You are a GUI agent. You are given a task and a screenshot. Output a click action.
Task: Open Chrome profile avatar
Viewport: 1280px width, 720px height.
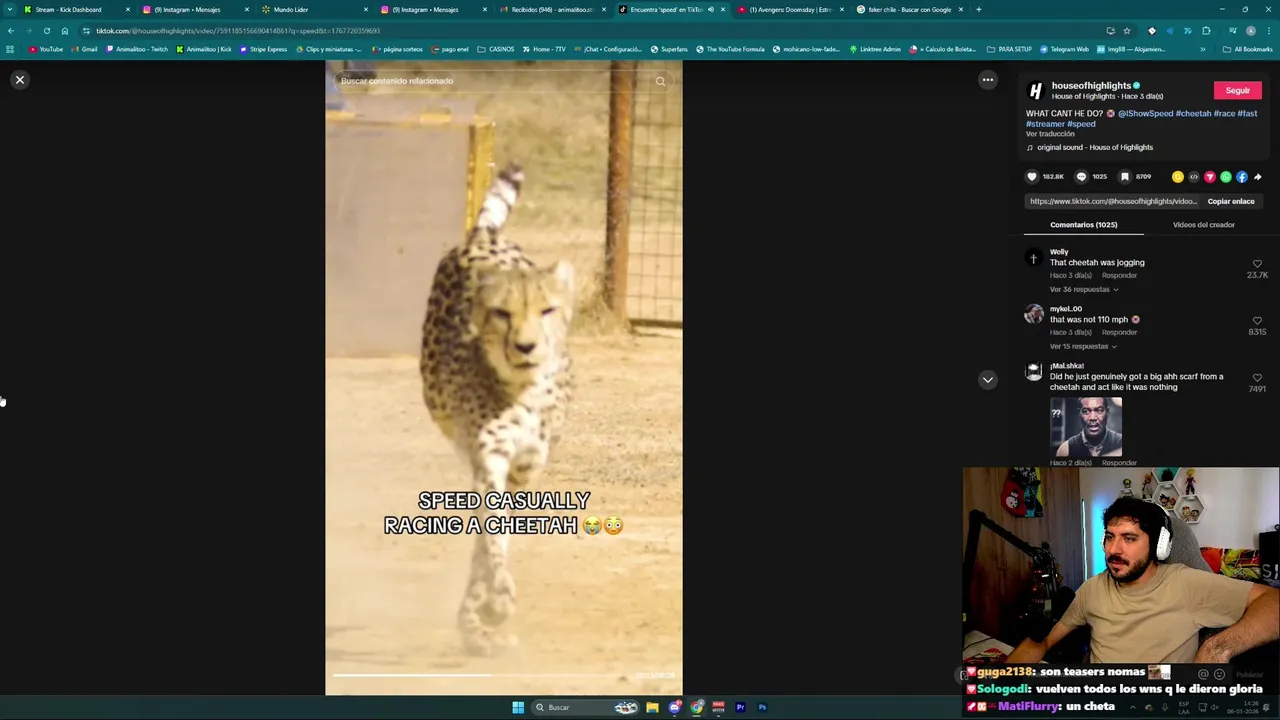(1250, 31)
